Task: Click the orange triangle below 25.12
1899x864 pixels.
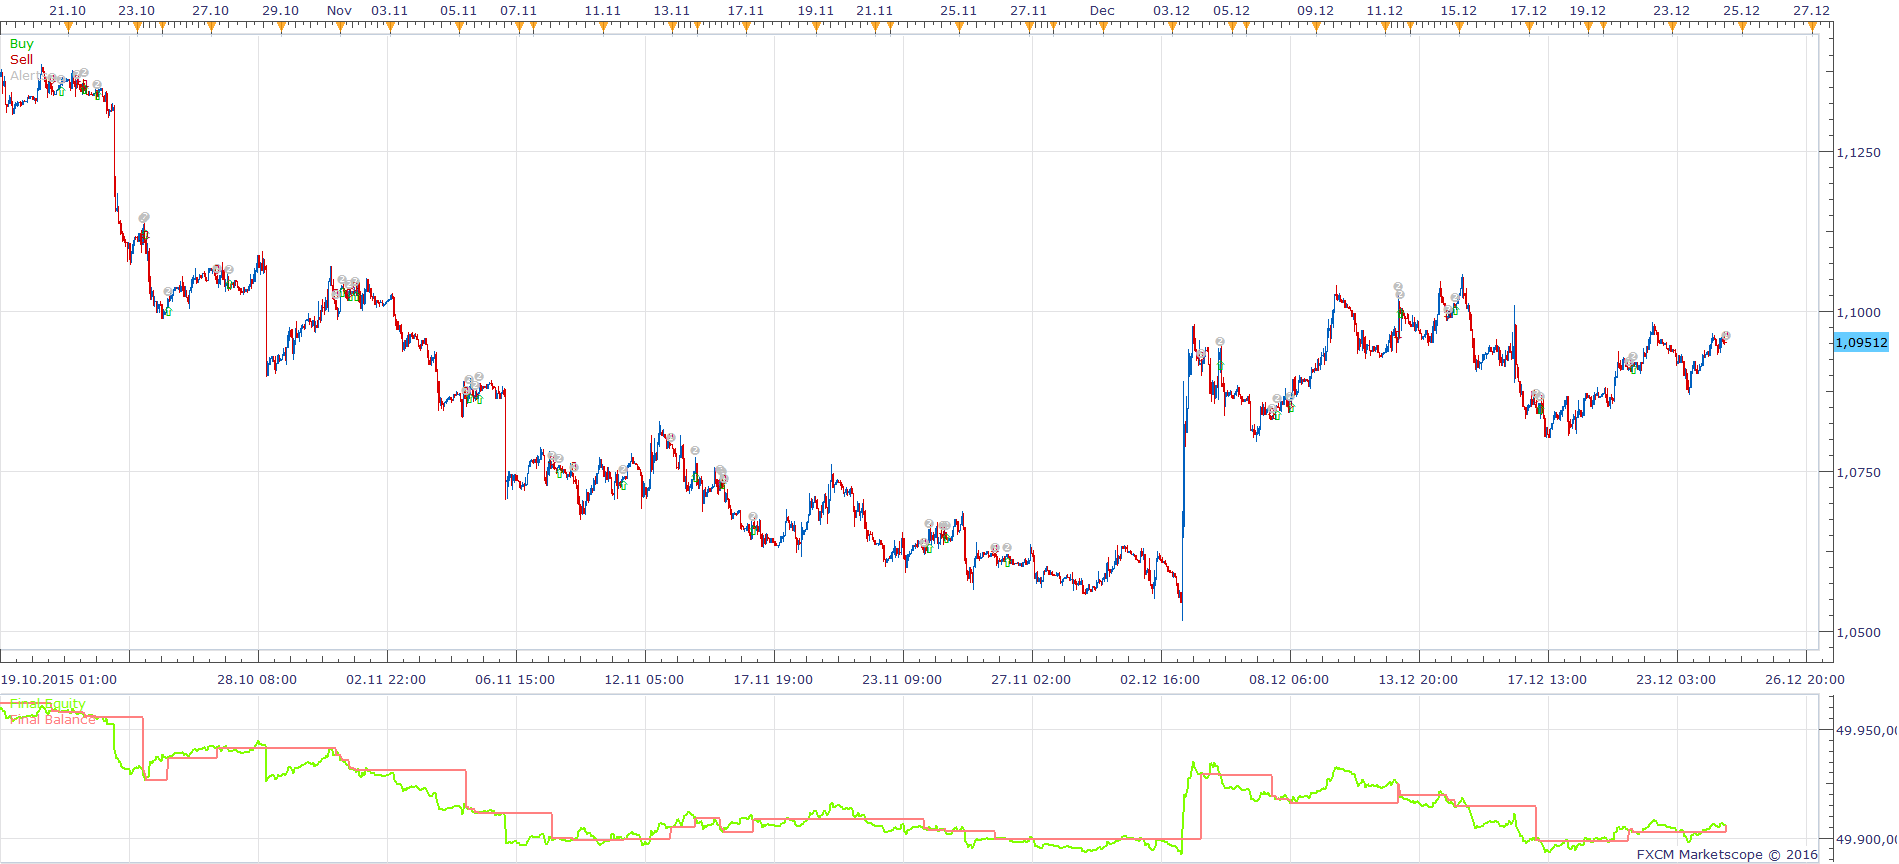Action: pos(1742,27)
